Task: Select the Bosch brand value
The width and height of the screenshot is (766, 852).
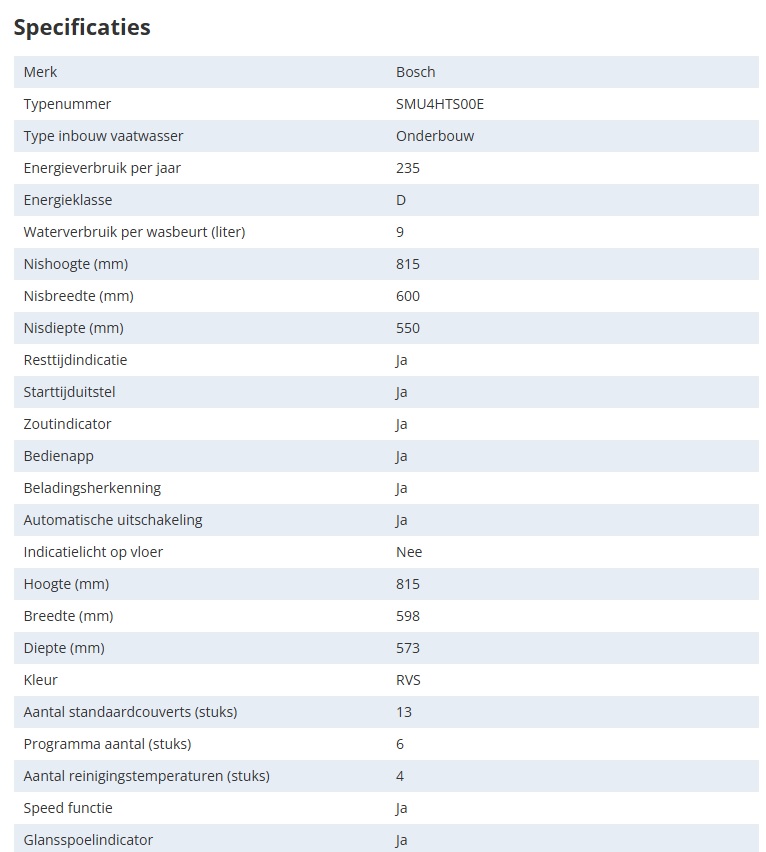Action: [415, 72]
